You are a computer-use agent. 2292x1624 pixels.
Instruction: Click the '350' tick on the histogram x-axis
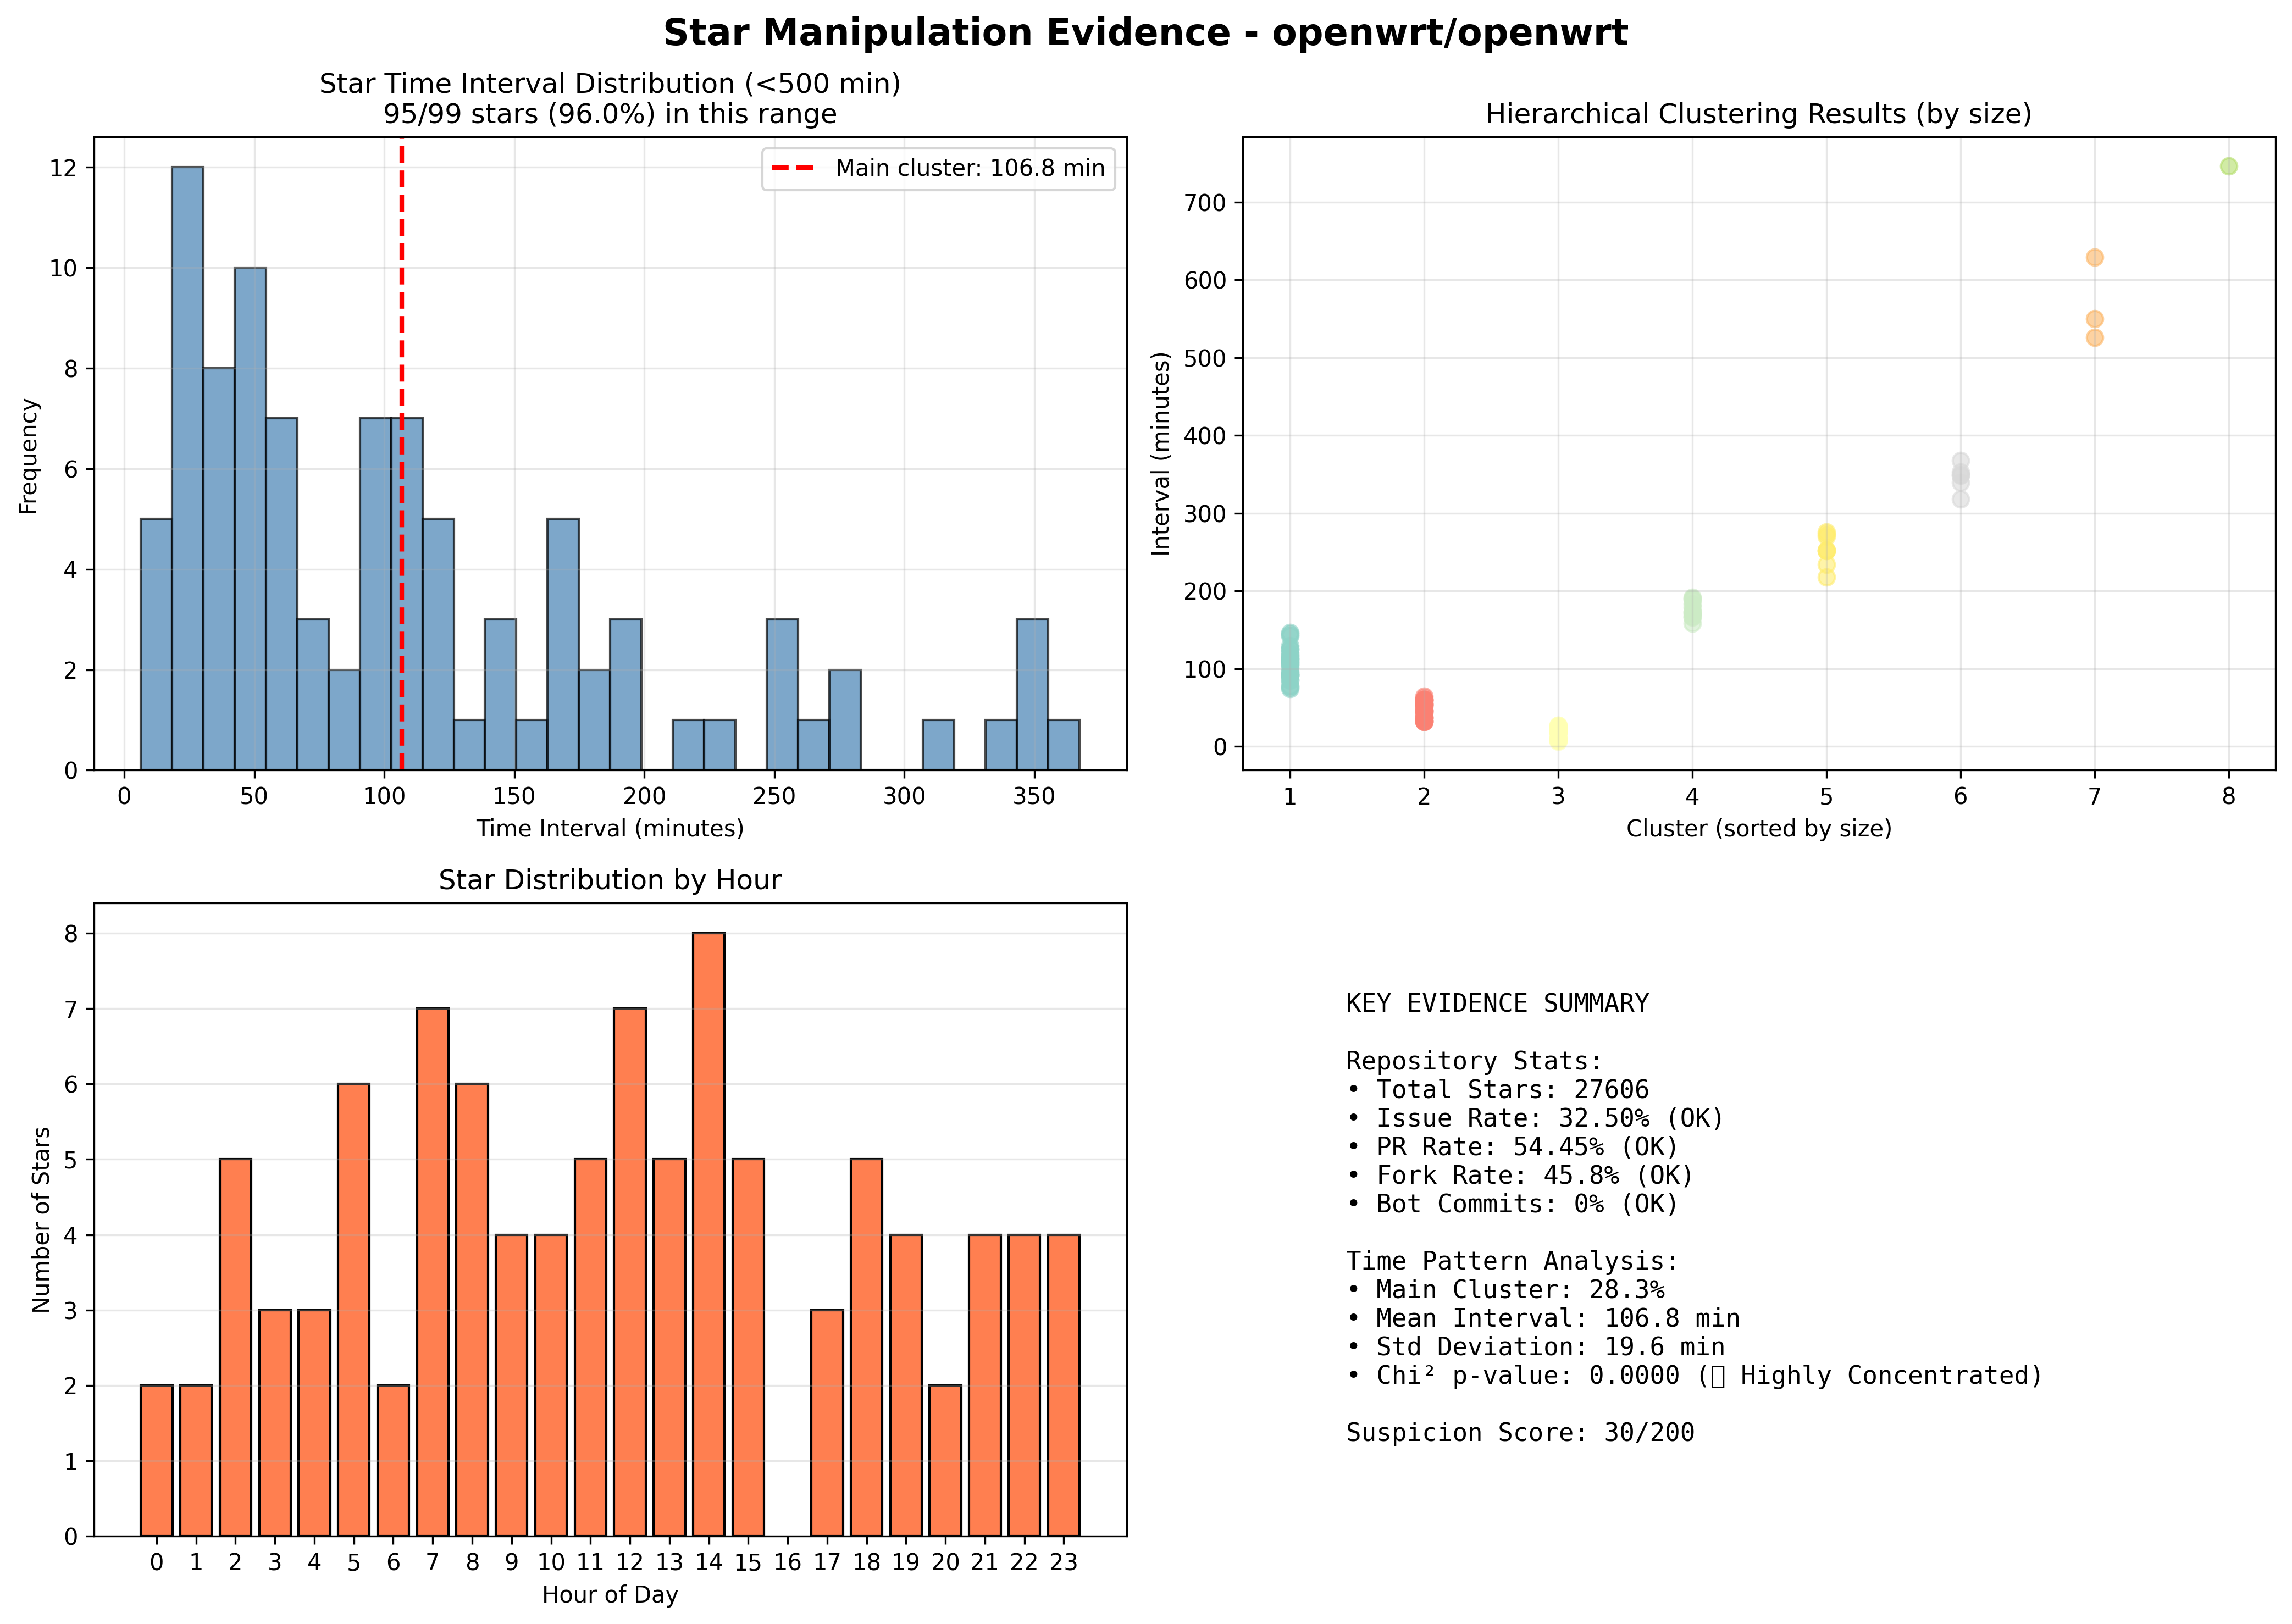pyautogui.click(x=1034, y=797)
